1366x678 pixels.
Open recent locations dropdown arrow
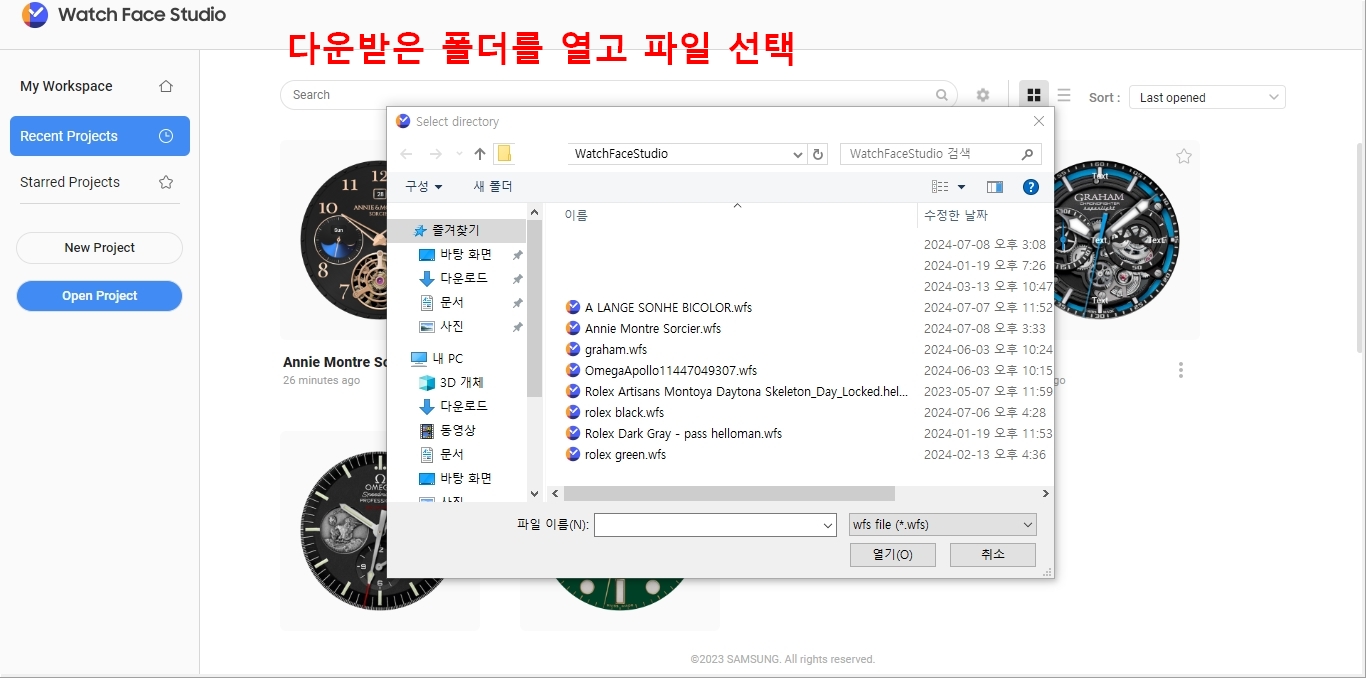[459, 154]
